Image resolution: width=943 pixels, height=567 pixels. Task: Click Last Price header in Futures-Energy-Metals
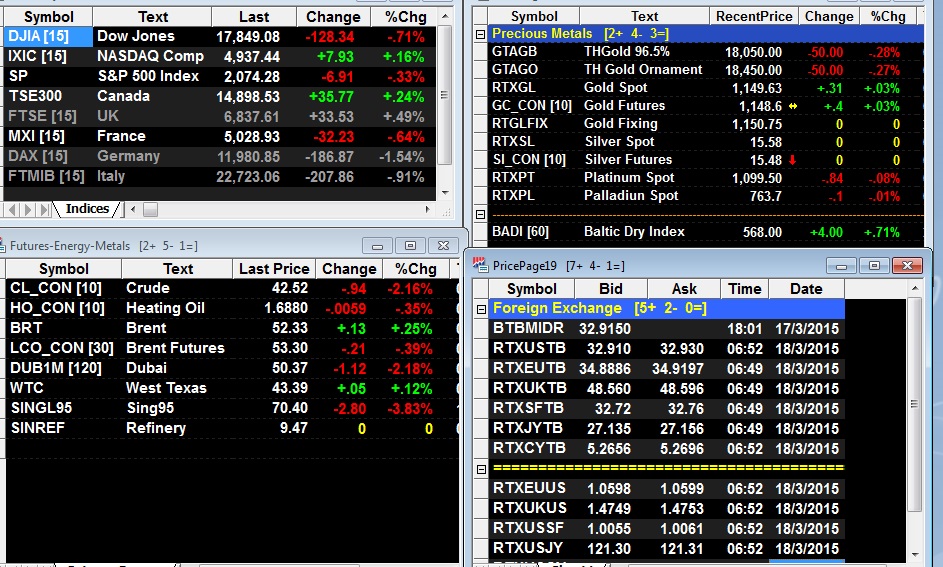click(x=274, y=268)
